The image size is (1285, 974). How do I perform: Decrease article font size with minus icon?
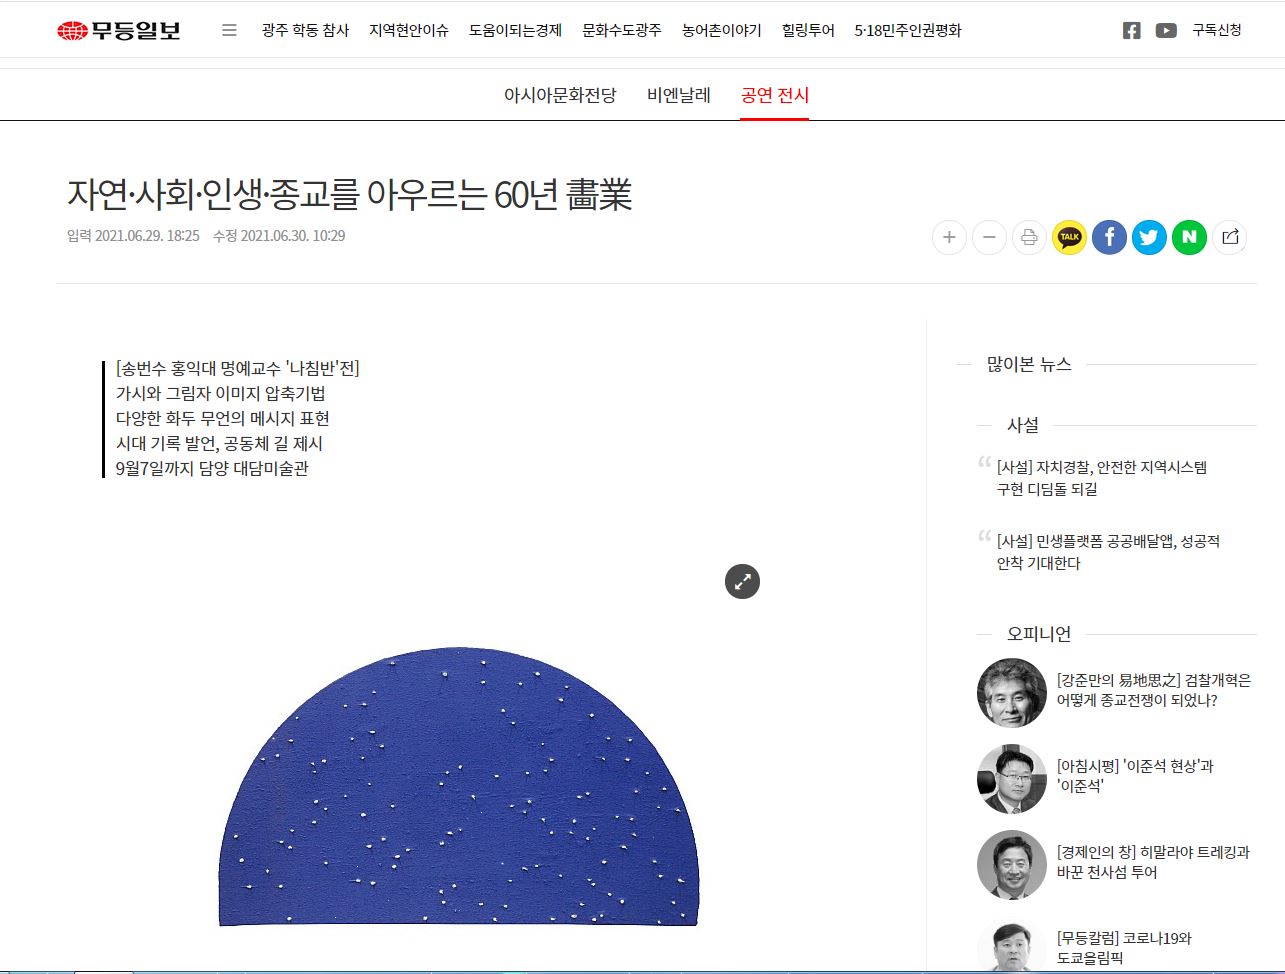pos(989,237)
